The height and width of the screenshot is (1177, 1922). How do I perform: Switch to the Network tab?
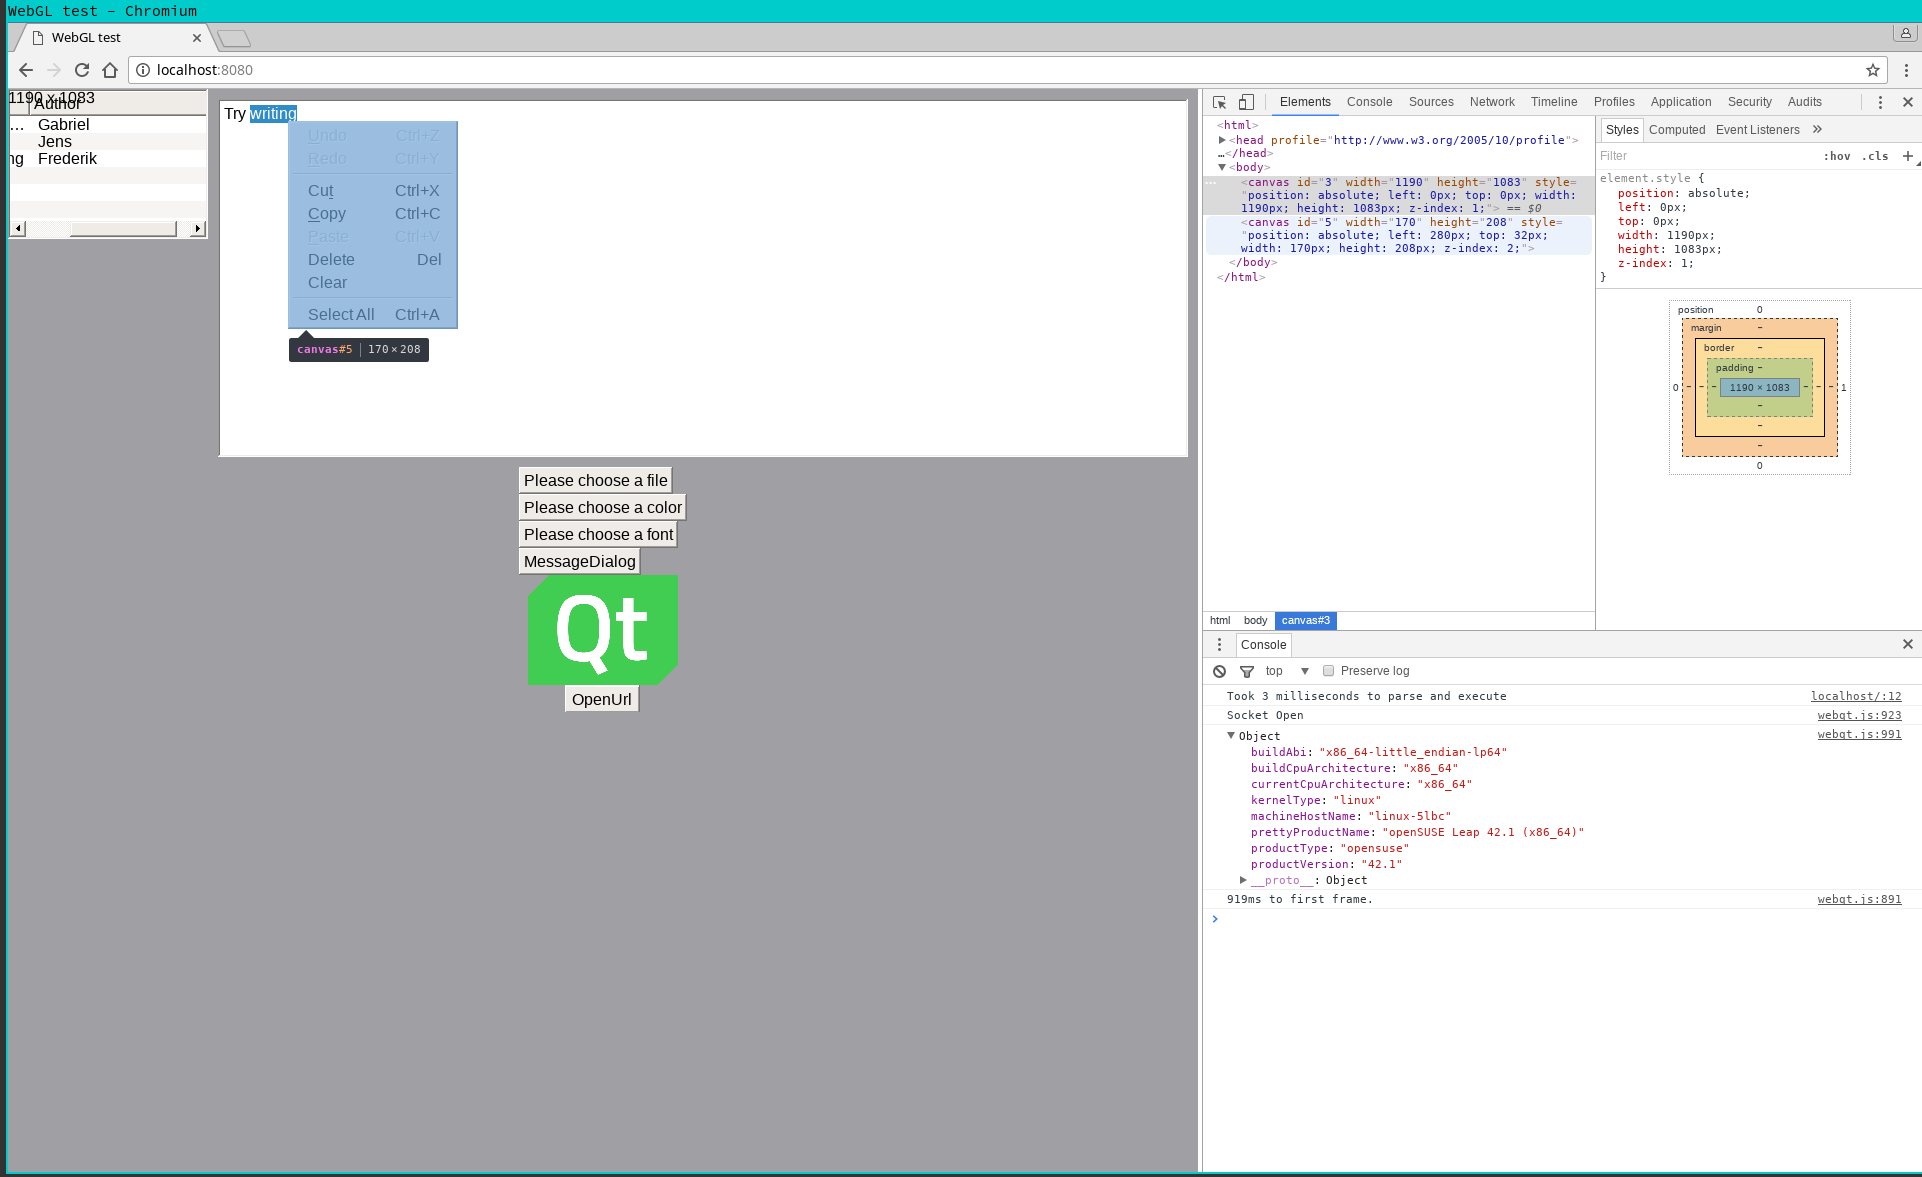click(x=1491, y=102)
